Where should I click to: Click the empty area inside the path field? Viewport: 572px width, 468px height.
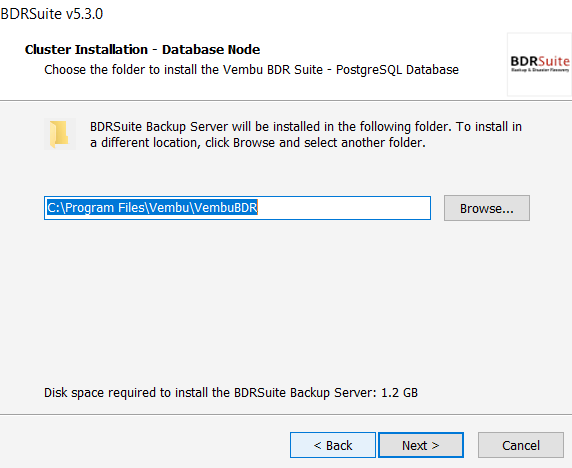tap(344, 208)
